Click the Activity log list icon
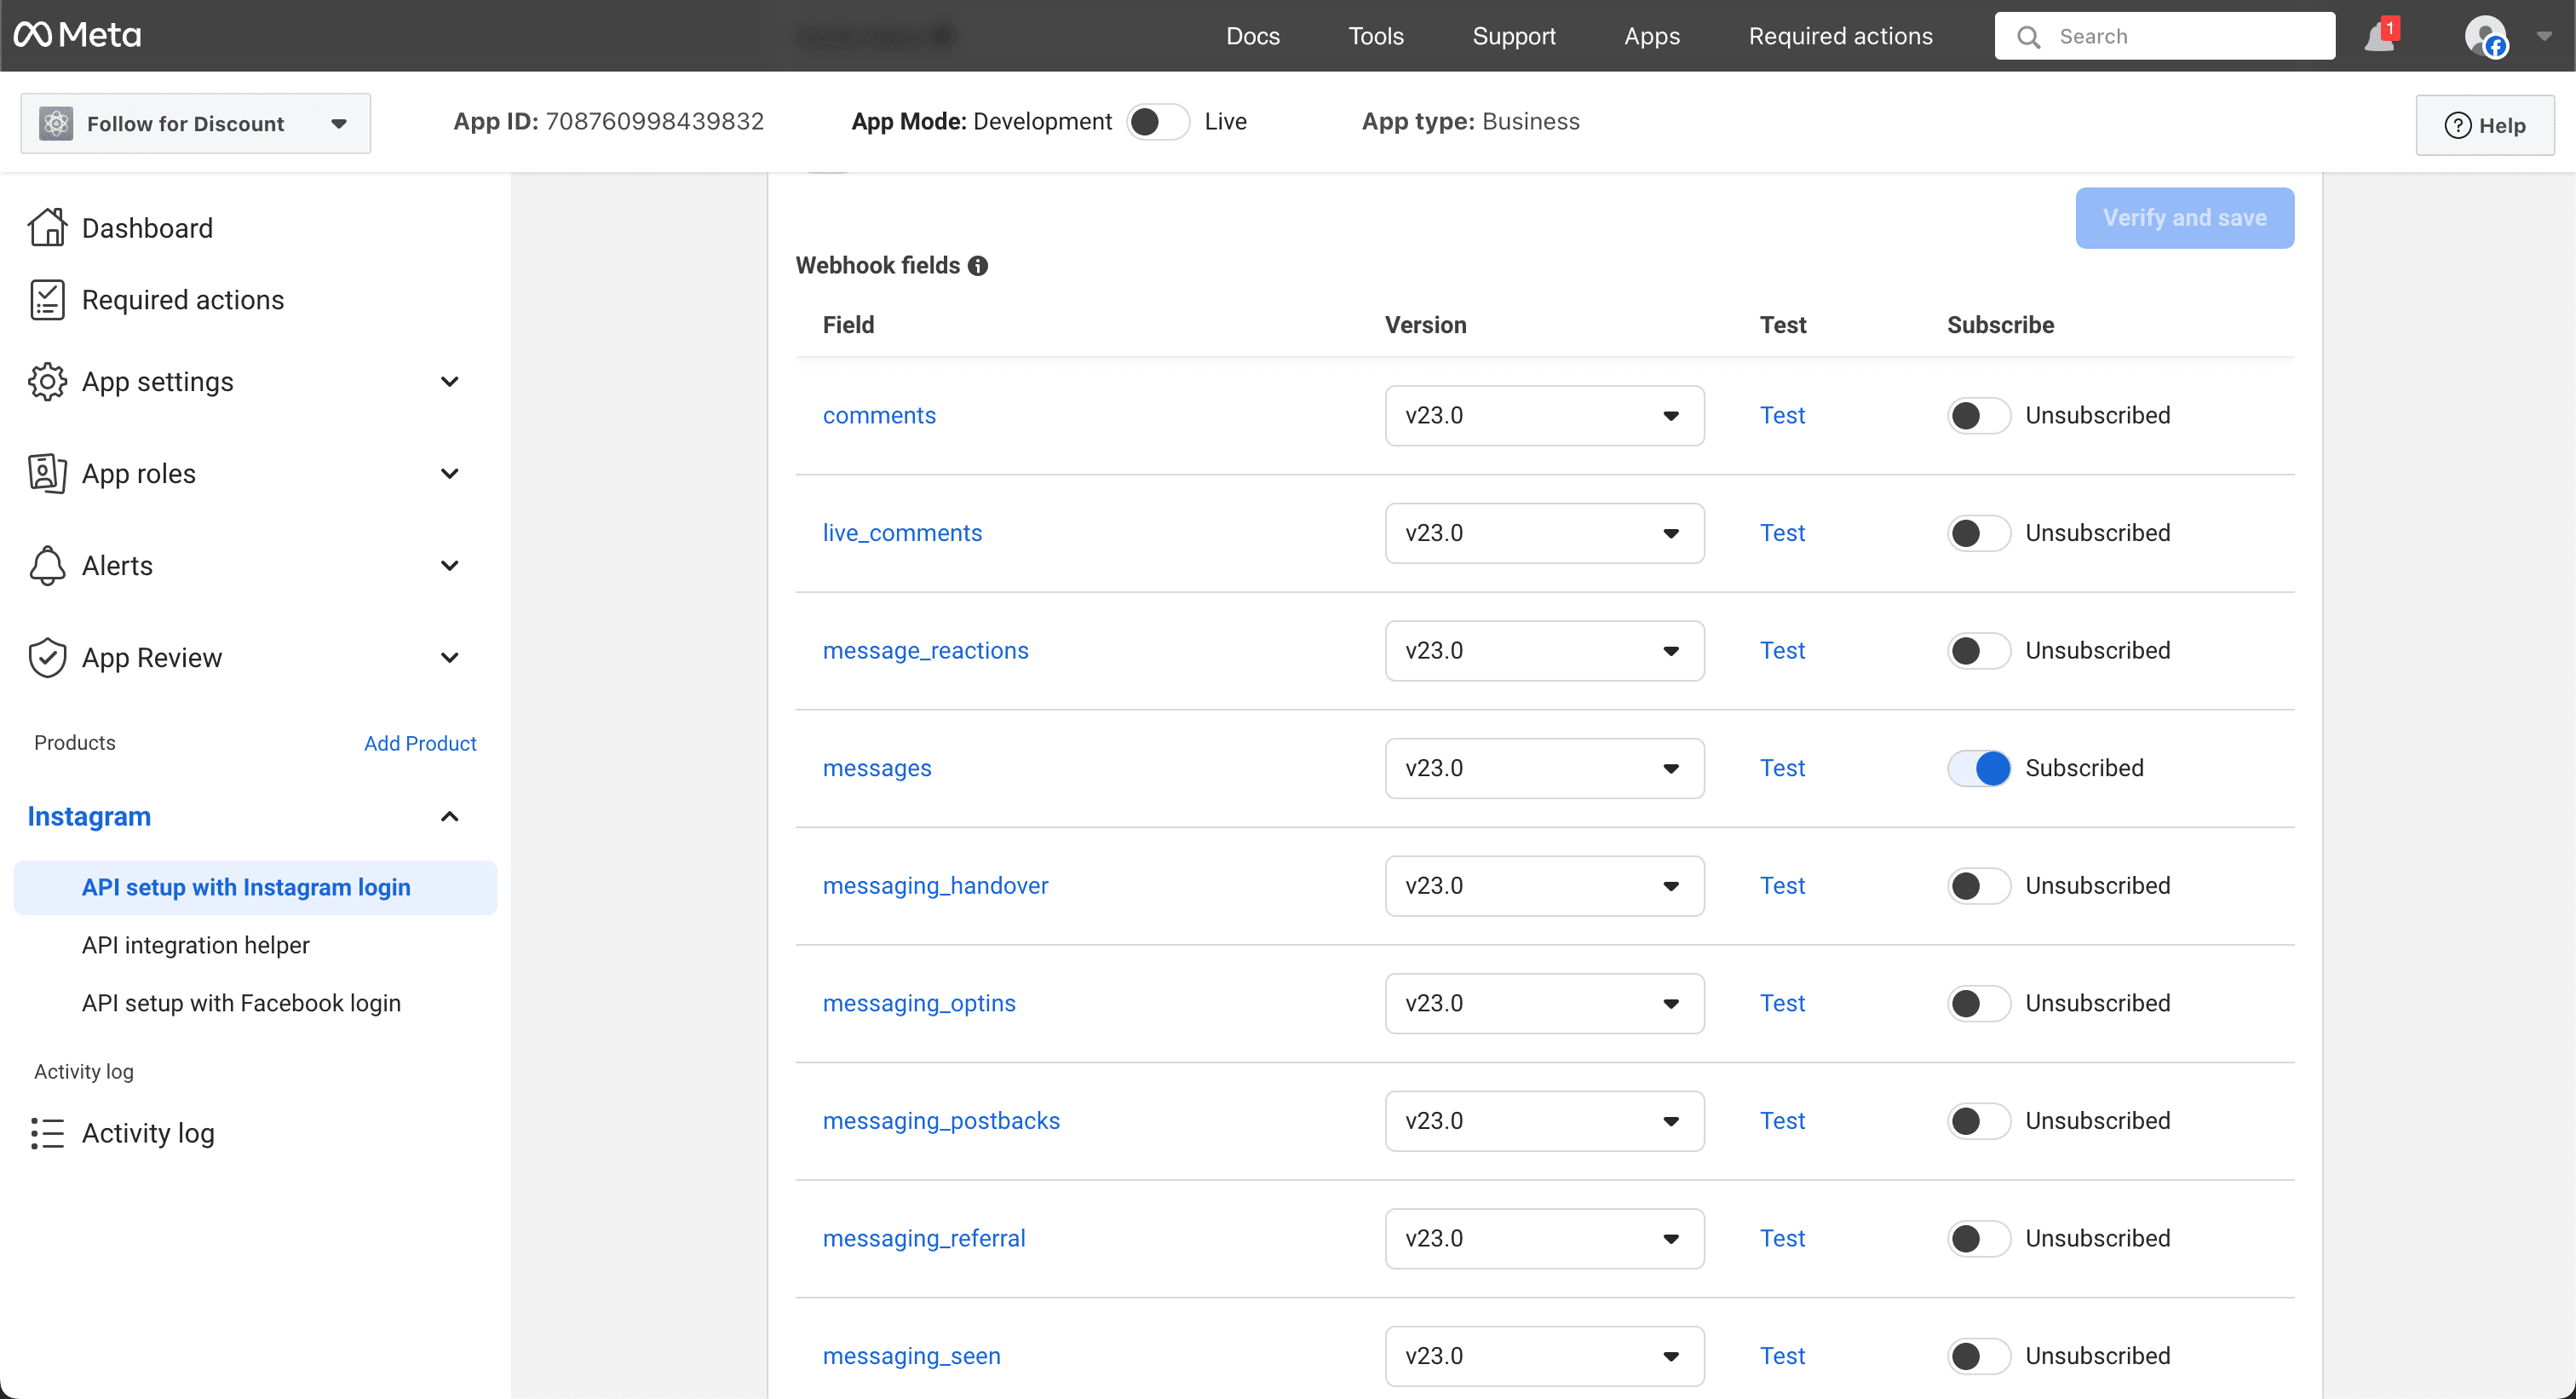2576x1399 pixels. tap(47, 1133)
